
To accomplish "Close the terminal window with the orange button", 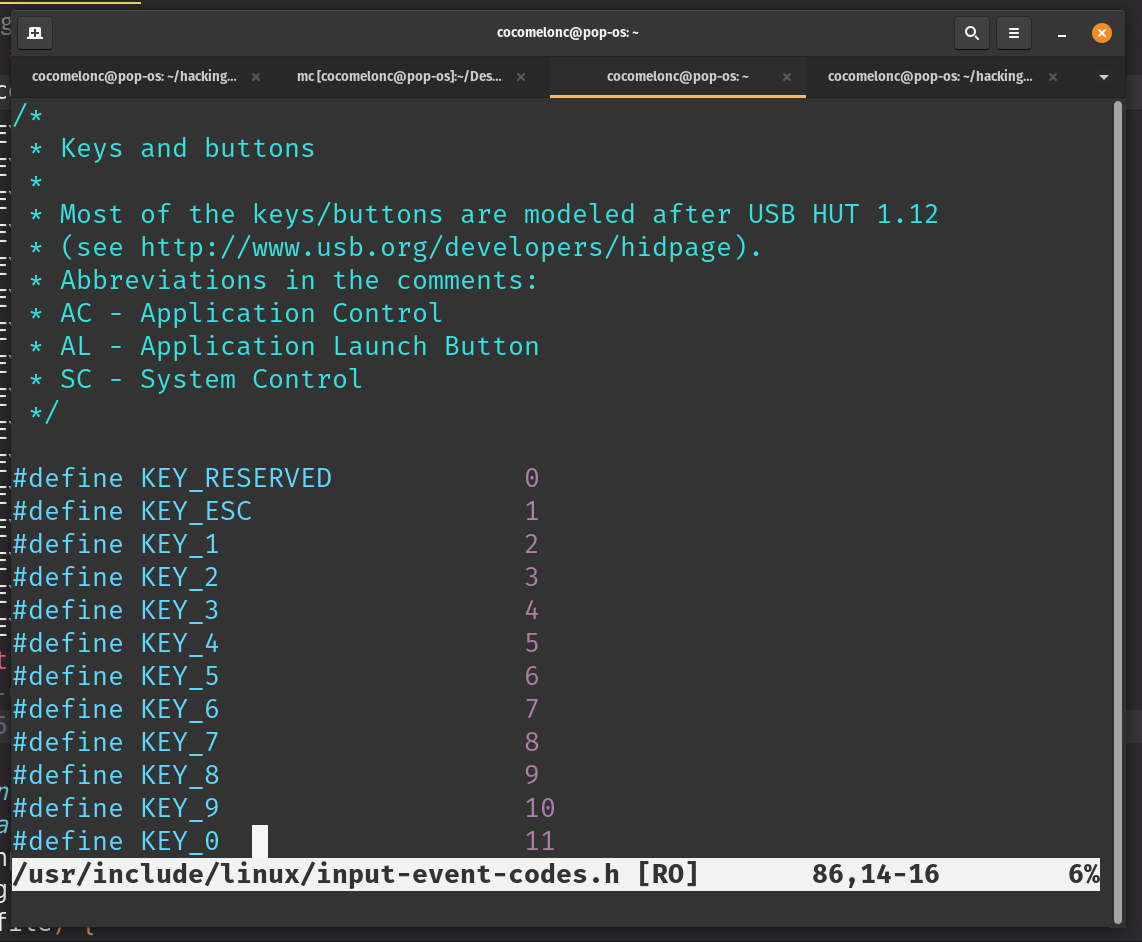I will pyautogui.click(x=1101, y=33).
